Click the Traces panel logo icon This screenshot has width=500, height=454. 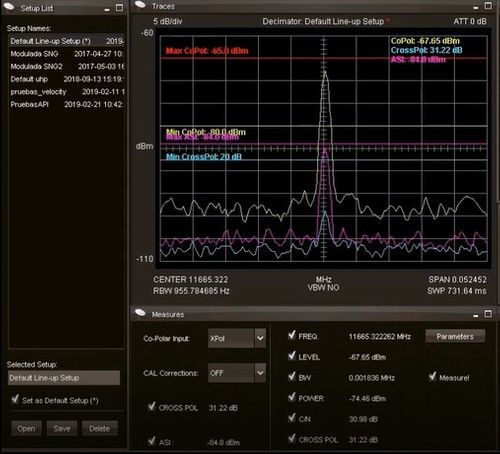click(140, 5)
